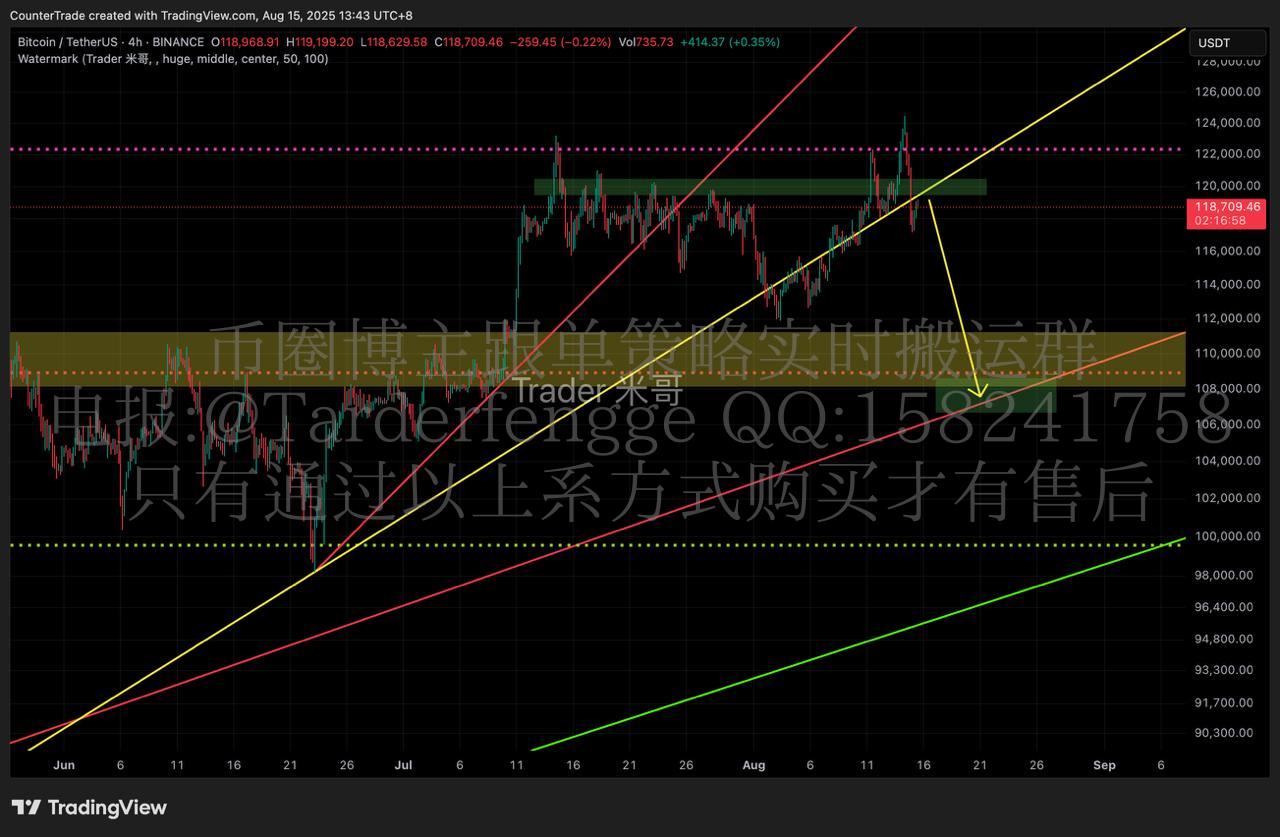
Task: Click the 102,000.00 price axis label
Action: tap(1228, 498)
